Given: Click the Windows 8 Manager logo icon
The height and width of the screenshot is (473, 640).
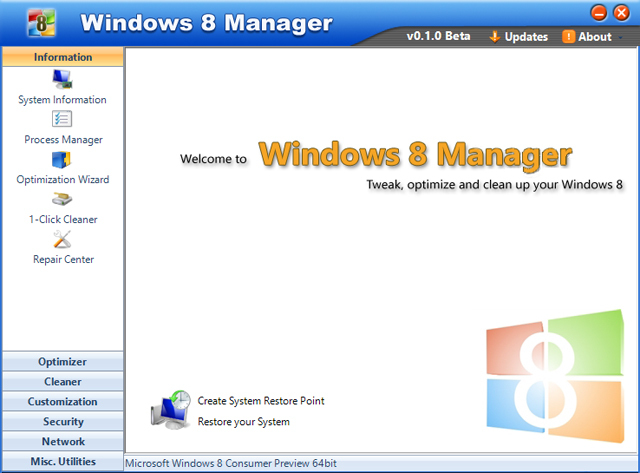Looking at the screenshot, I should pos(39,22).
